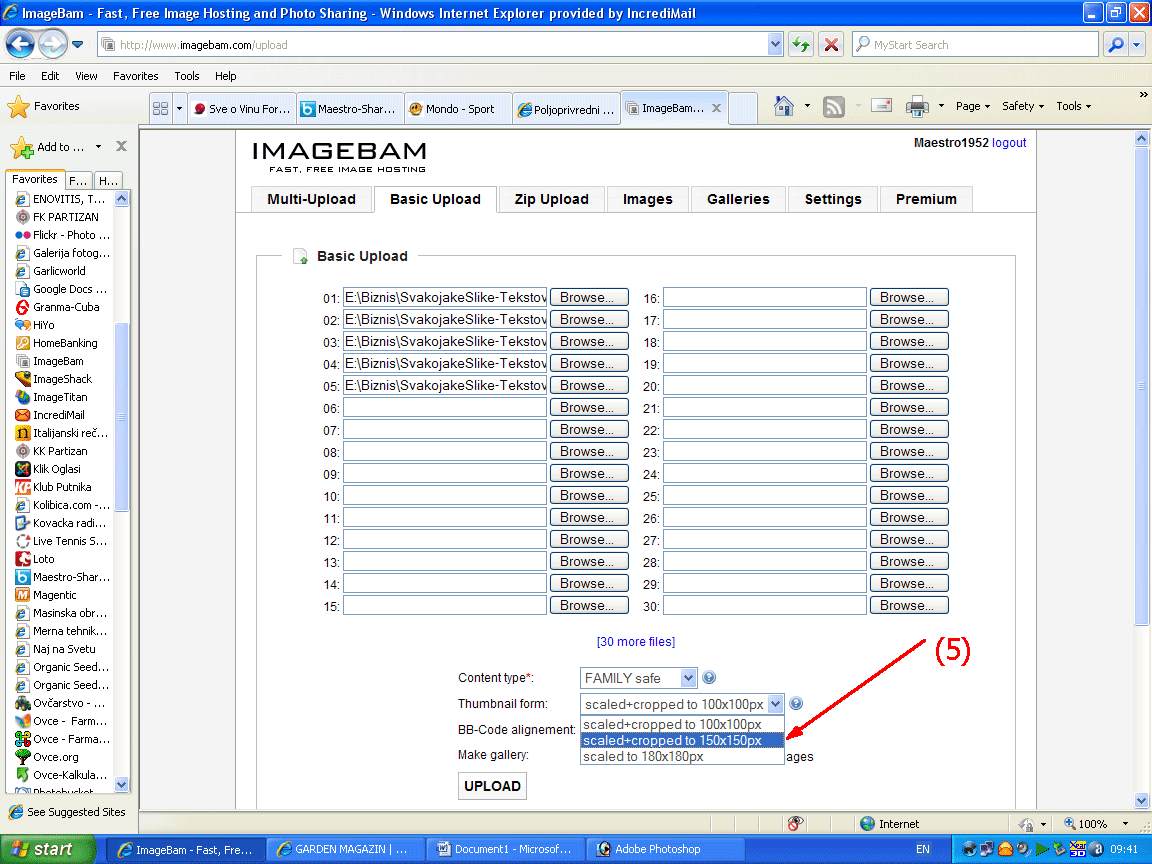Expand the address bar history dropdown
This screenshot has width=1152, height=864.
coord(775,45)
